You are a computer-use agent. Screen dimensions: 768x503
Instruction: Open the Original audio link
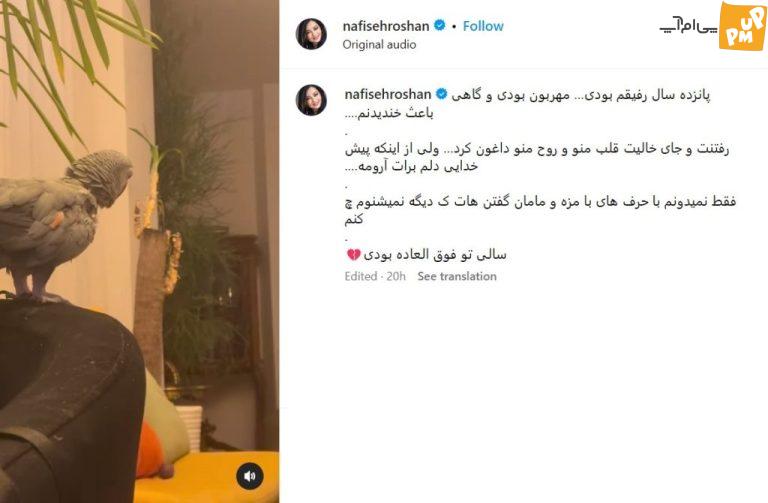tap(379, 45)
